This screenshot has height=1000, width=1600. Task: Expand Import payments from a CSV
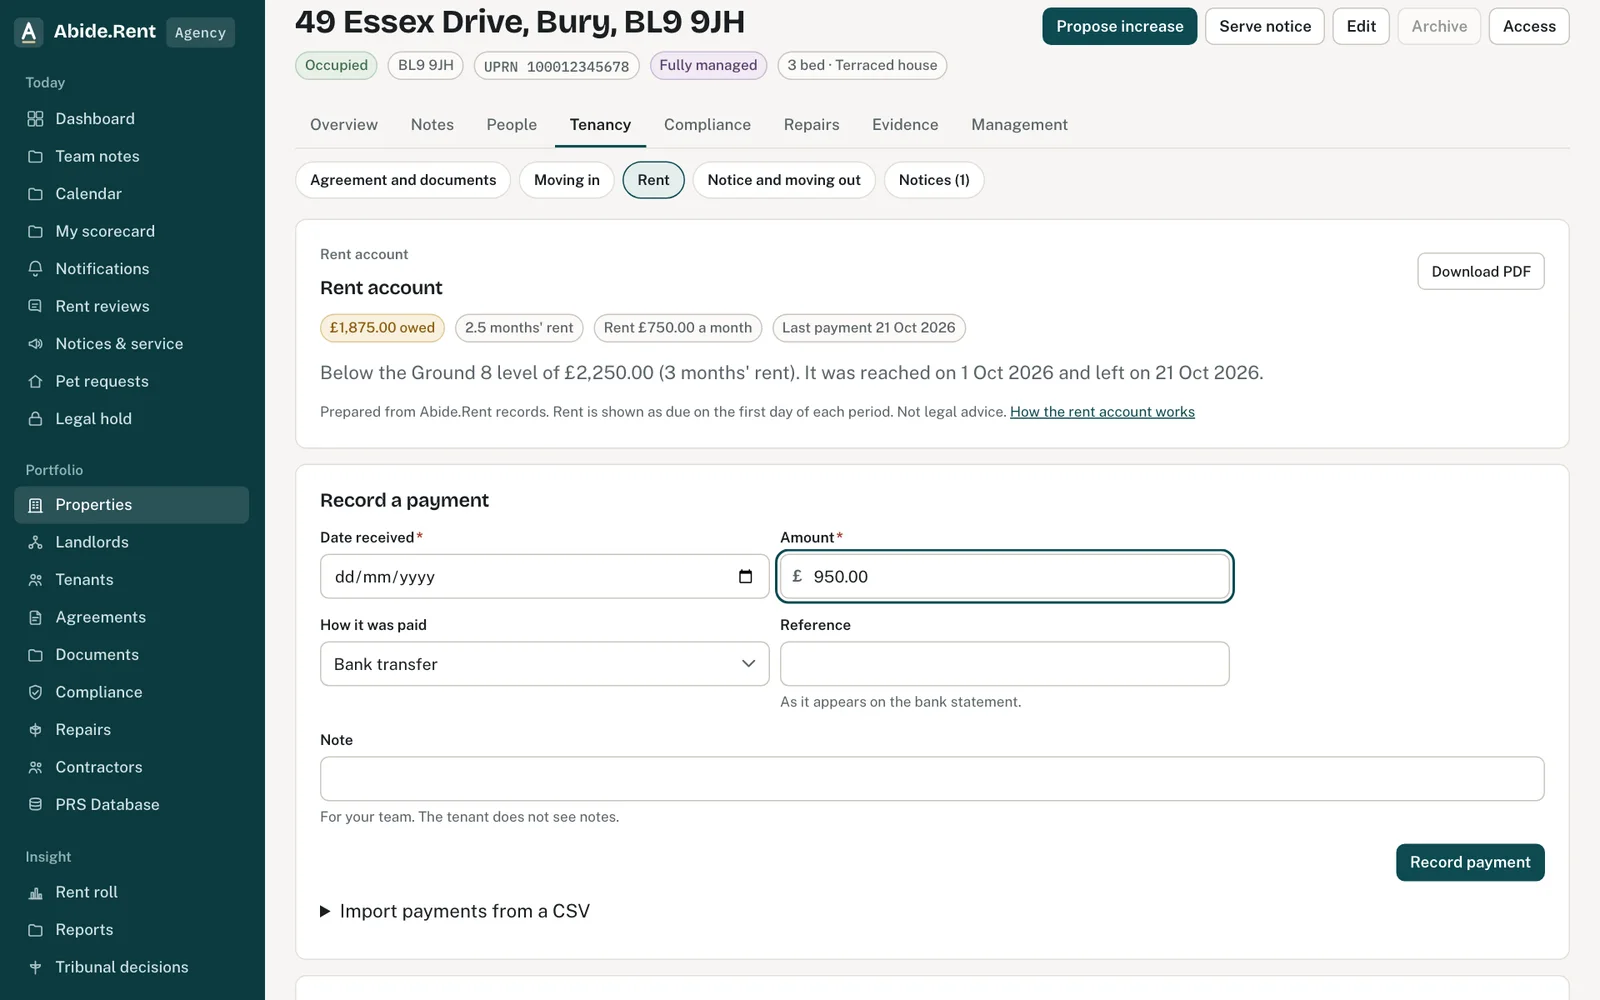(455, 911)
